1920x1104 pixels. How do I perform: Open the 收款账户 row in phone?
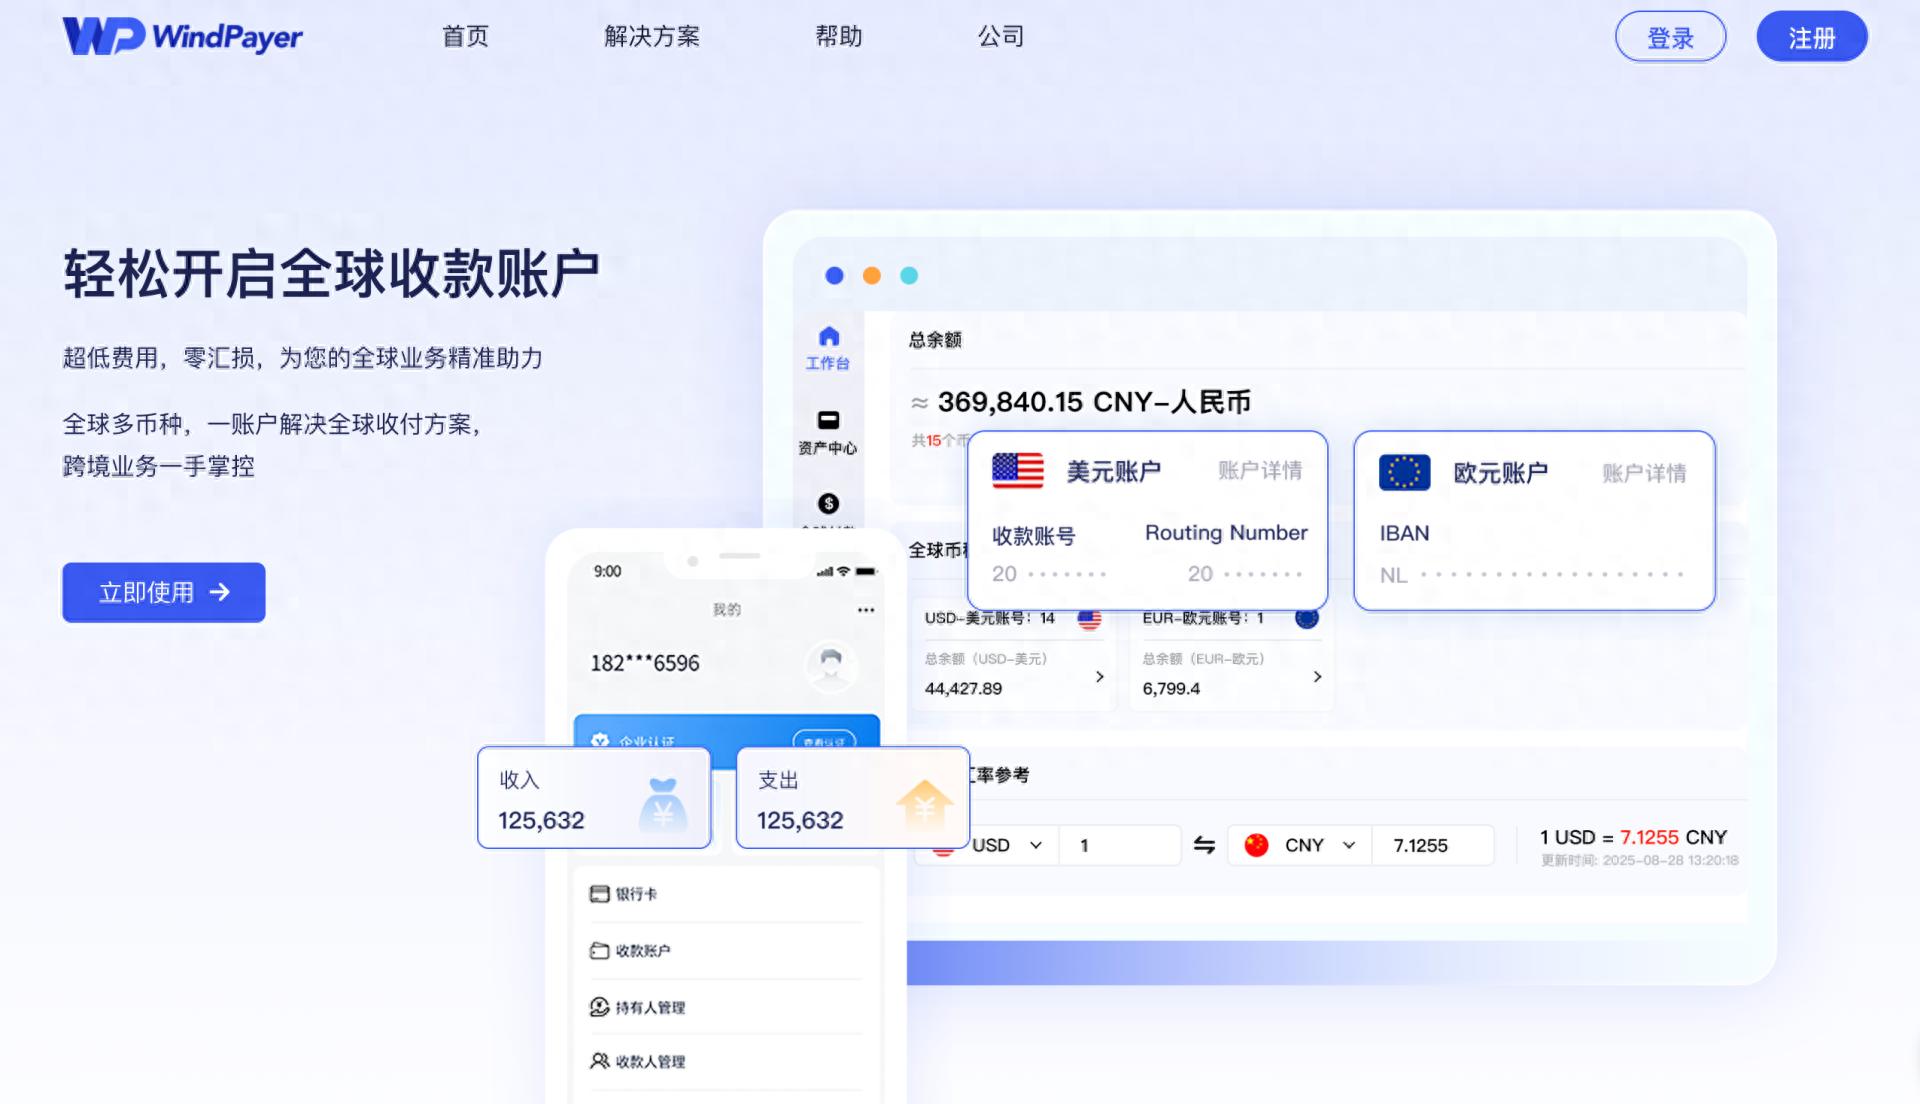(x=727, y=950)
